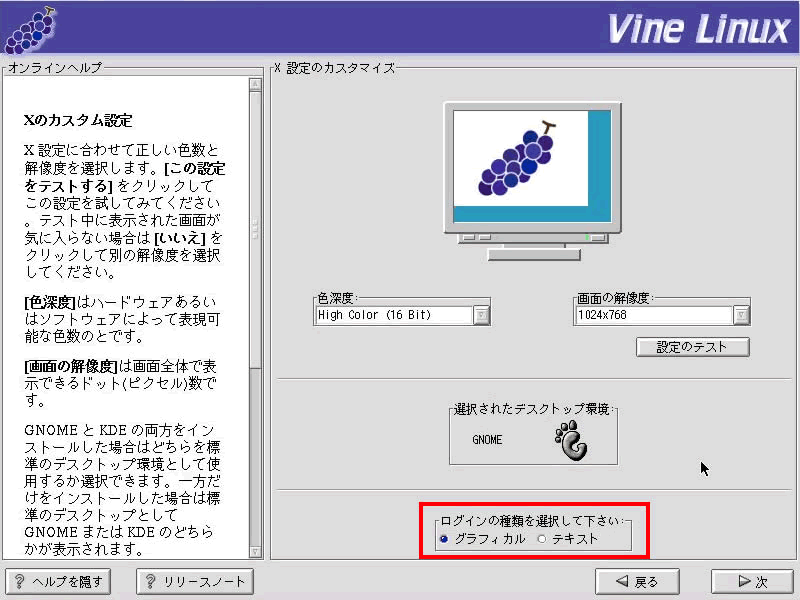Select the テキスト login radio button

(x=542, y=539)
